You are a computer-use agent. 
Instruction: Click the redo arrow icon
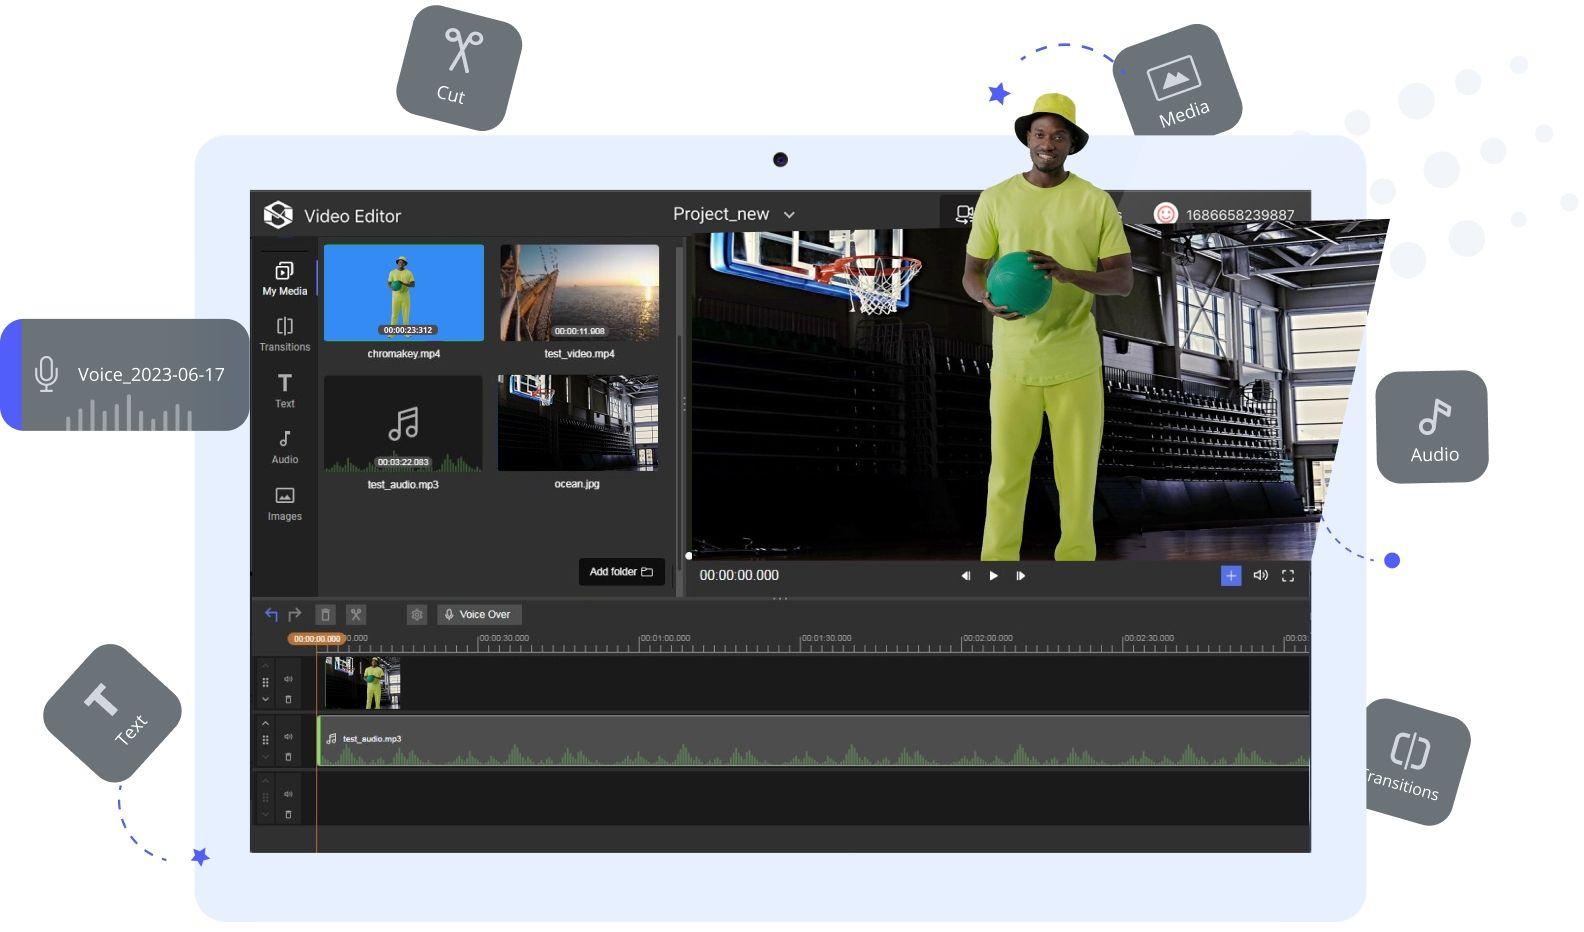point(295,615)
